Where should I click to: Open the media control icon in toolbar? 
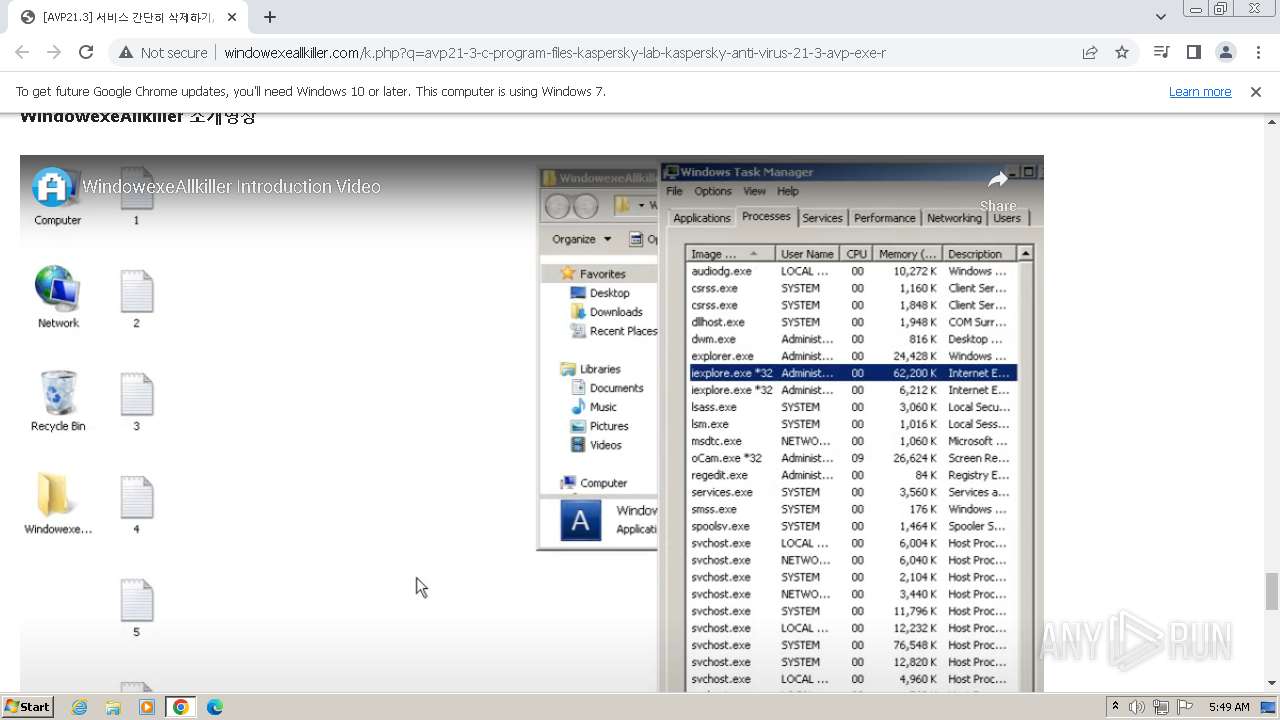pyautogui.click(x=1161, y=53)
